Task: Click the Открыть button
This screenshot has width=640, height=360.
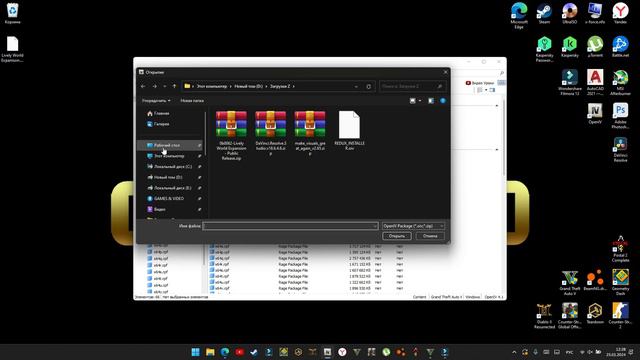Action: (x=397, y=236)
